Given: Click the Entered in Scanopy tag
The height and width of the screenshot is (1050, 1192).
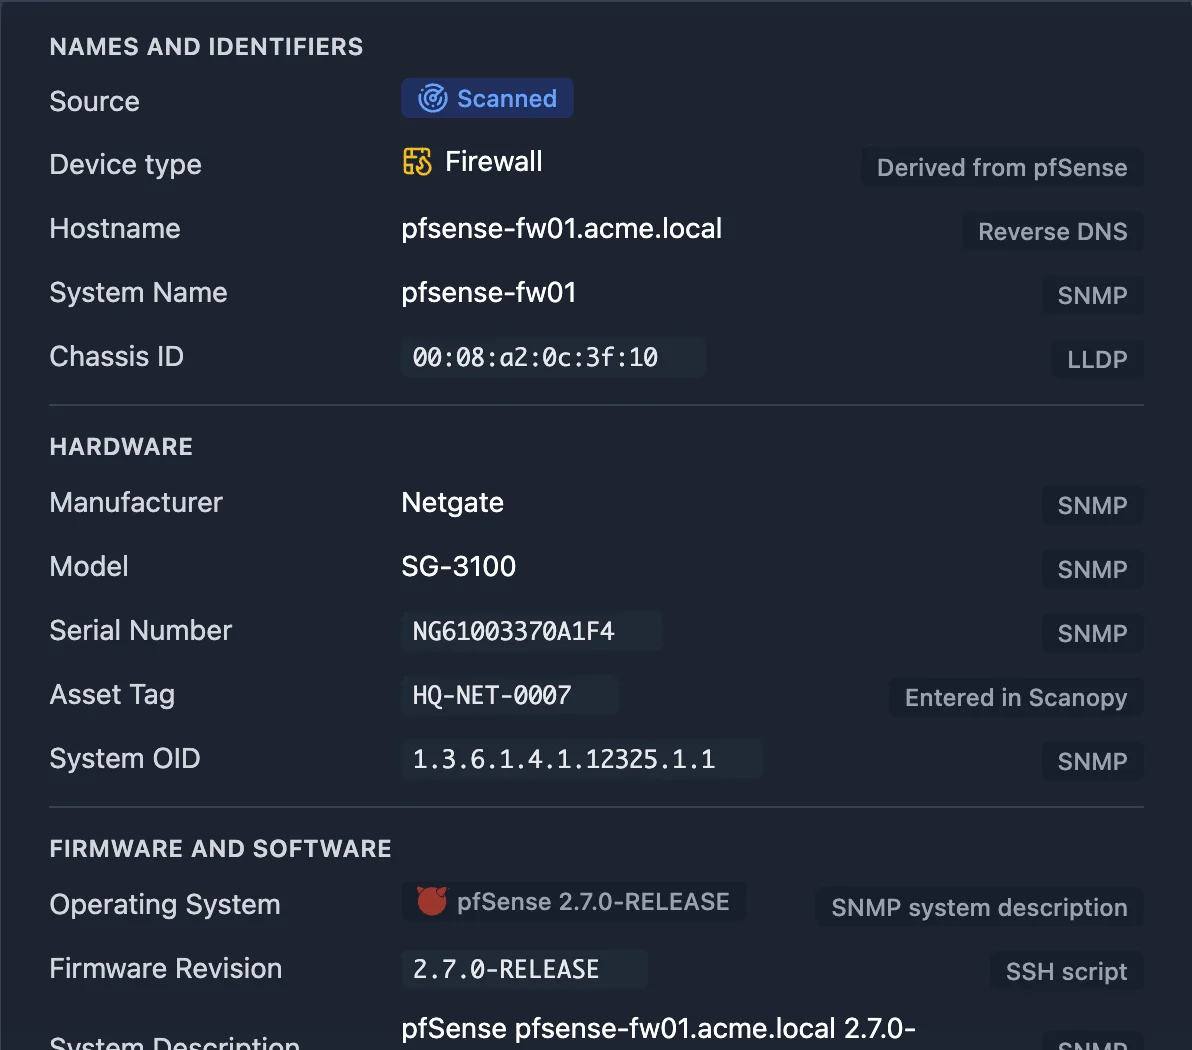Looking at the screenshot, I should (x=1016, y=697).
